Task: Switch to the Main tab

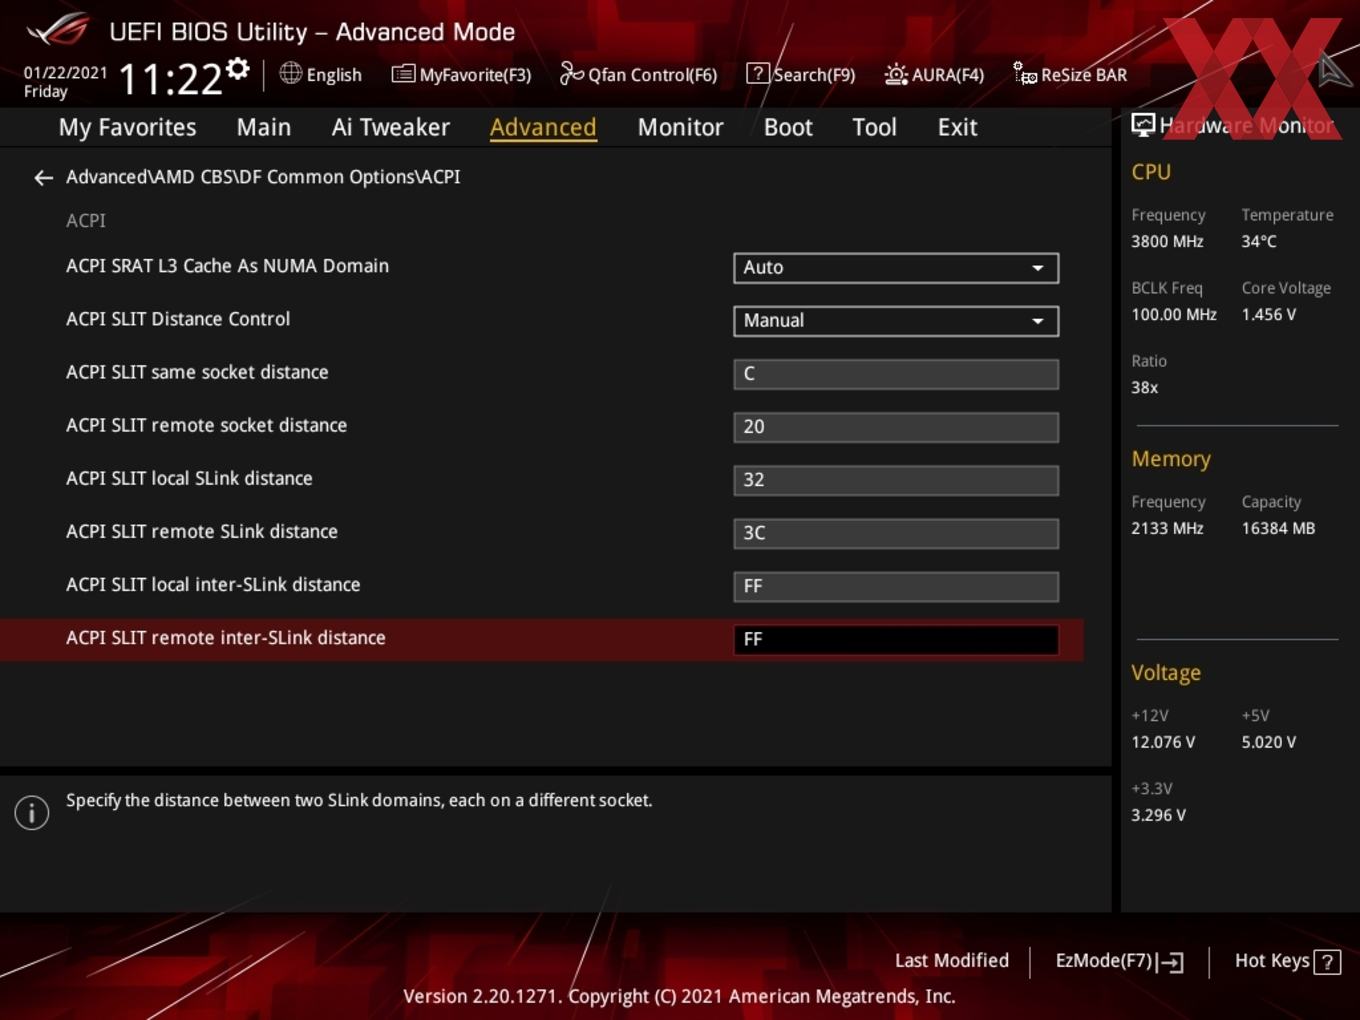Action: (264, 127)
